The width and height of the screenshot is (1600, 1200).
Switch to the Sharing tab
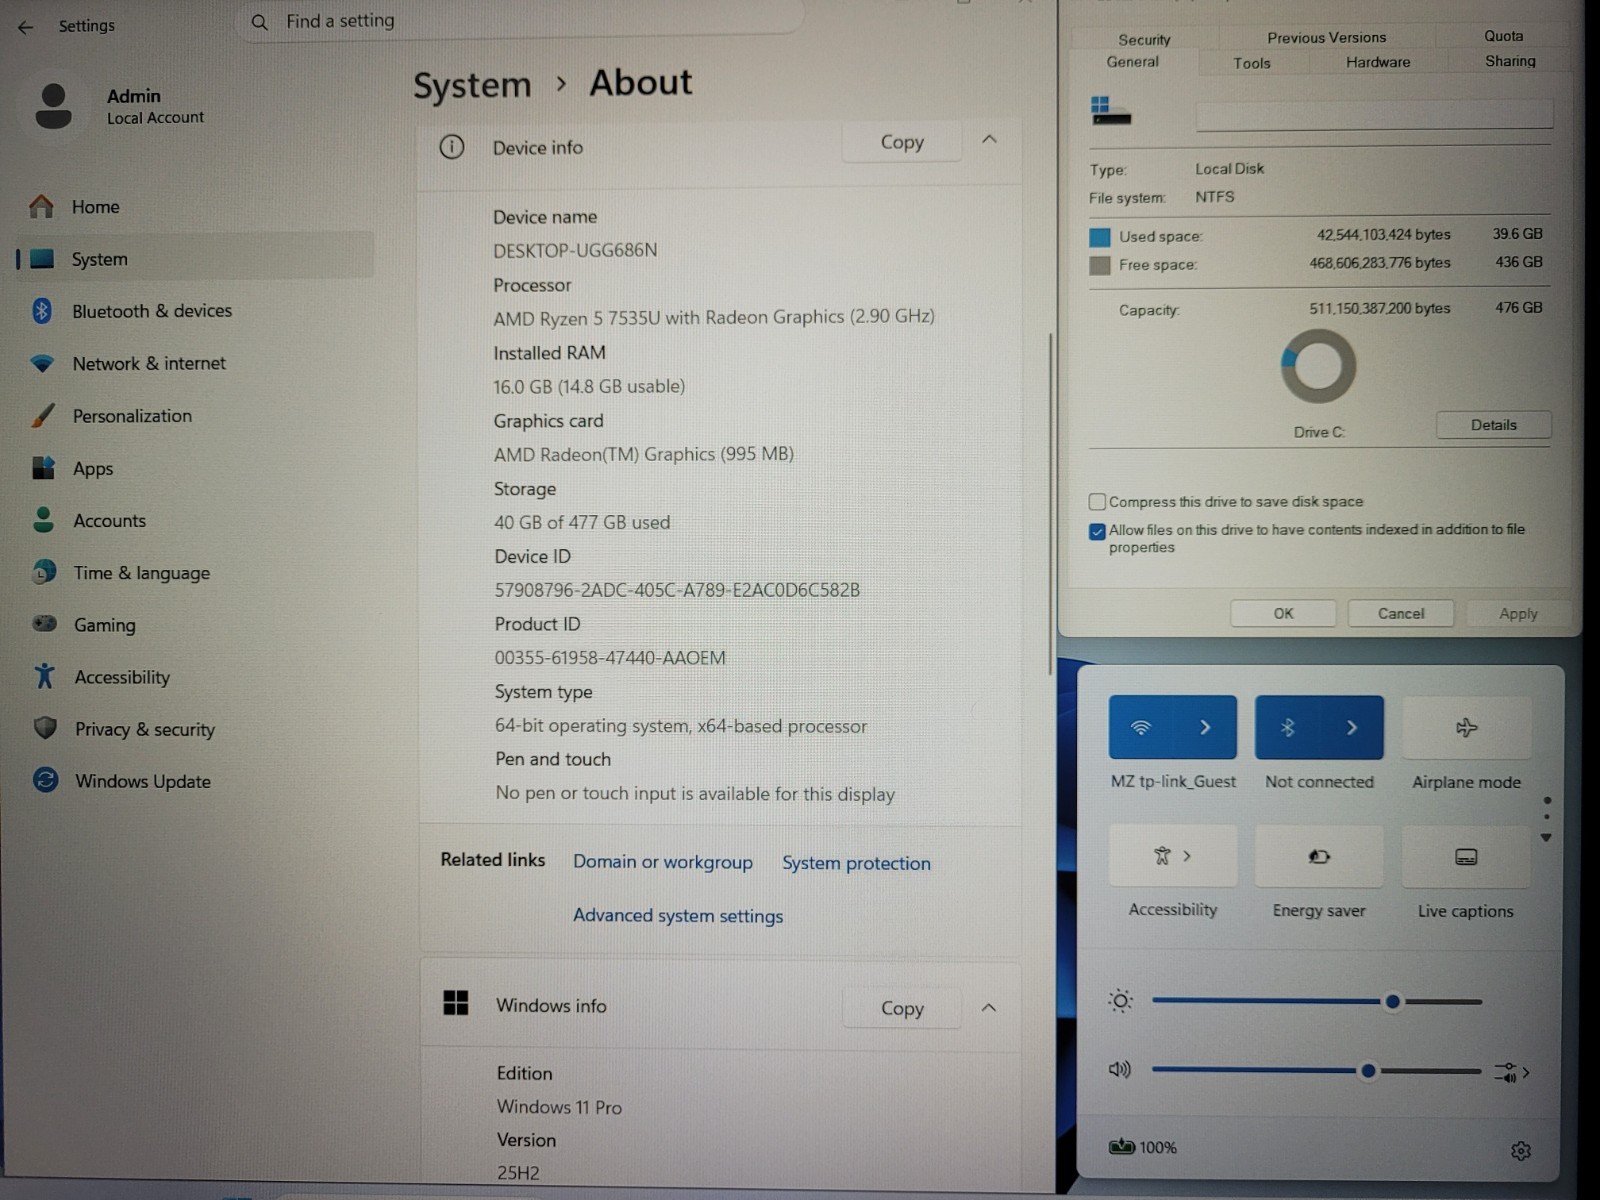[1510, 61]
